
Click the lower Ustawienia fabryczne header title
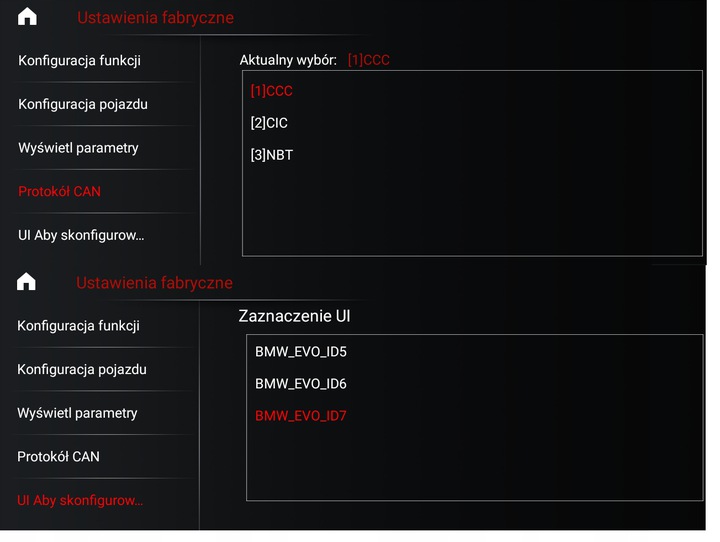pos(154,283)
